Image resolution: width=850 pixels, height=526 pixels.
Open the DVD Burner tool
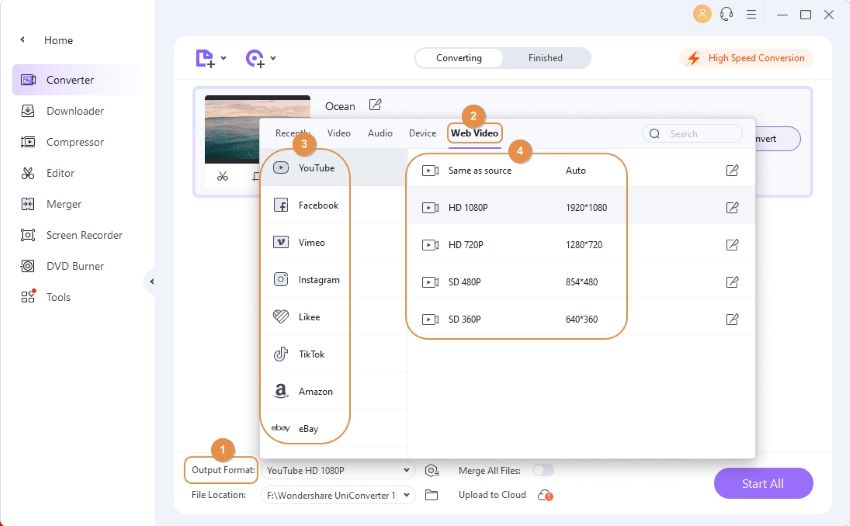[62, 266]
